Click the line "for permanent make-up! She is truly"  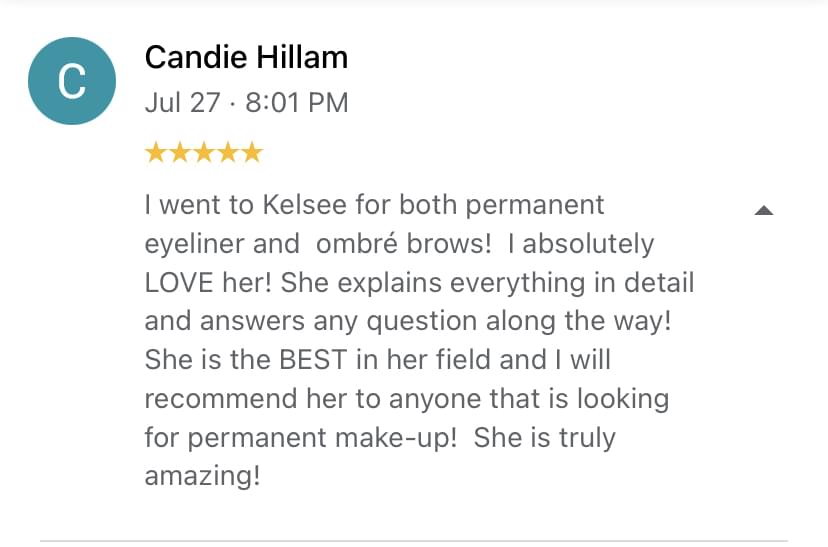click(x=380, y=437)
